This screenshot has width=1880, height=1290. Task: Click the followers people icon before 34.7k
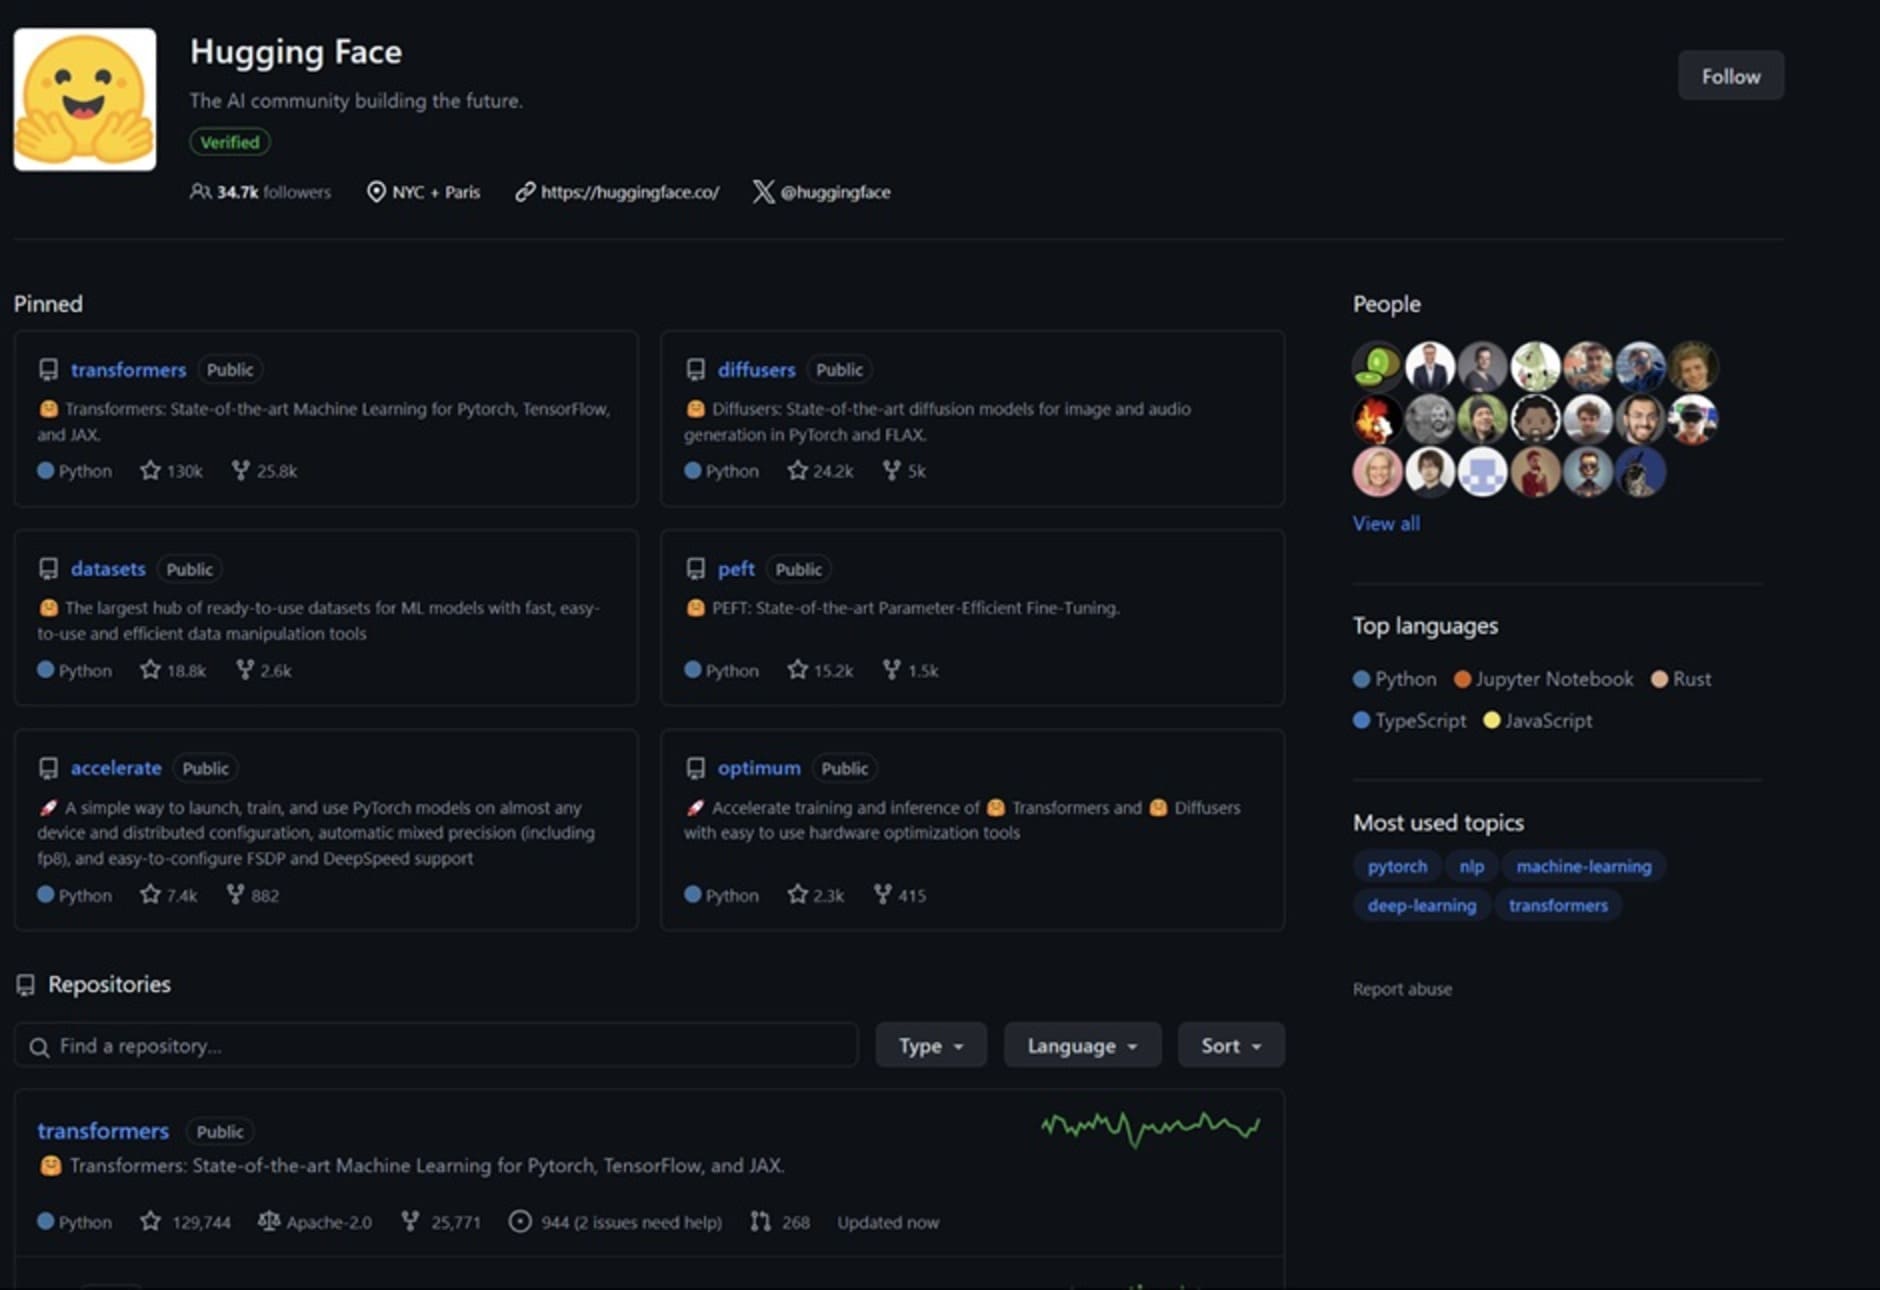pos(199,192)
